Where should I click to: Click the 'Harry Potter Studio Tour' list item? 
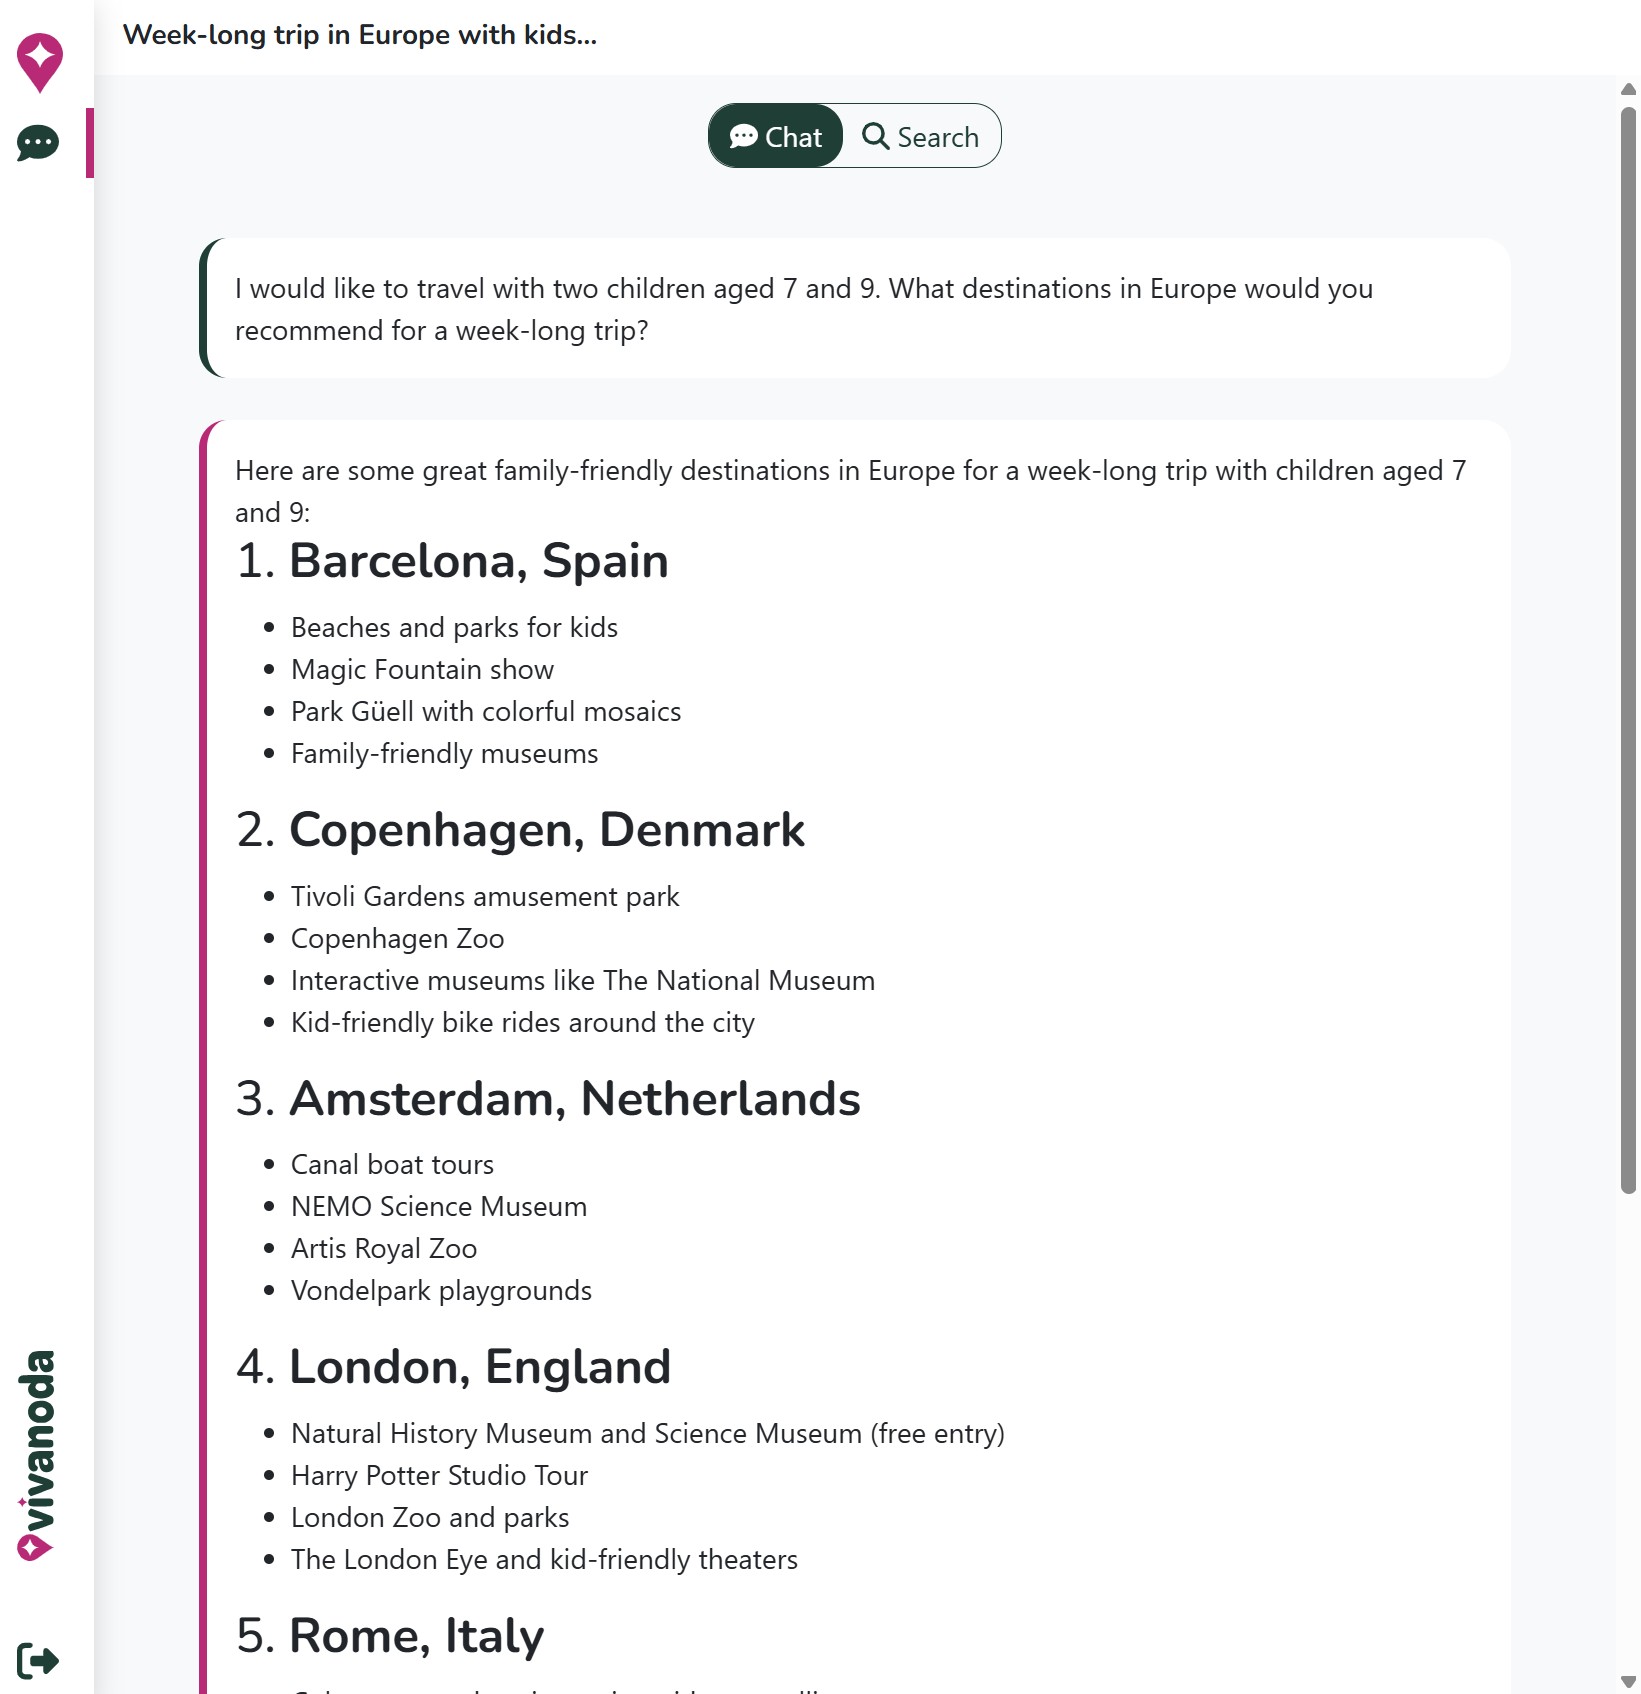click(x=439, y=1475)
